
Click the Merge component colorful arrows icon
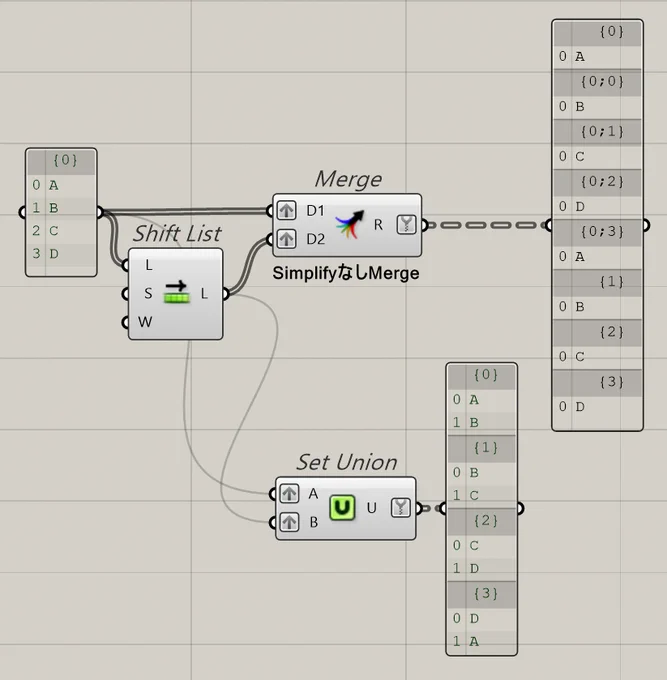tap(350, 224)
